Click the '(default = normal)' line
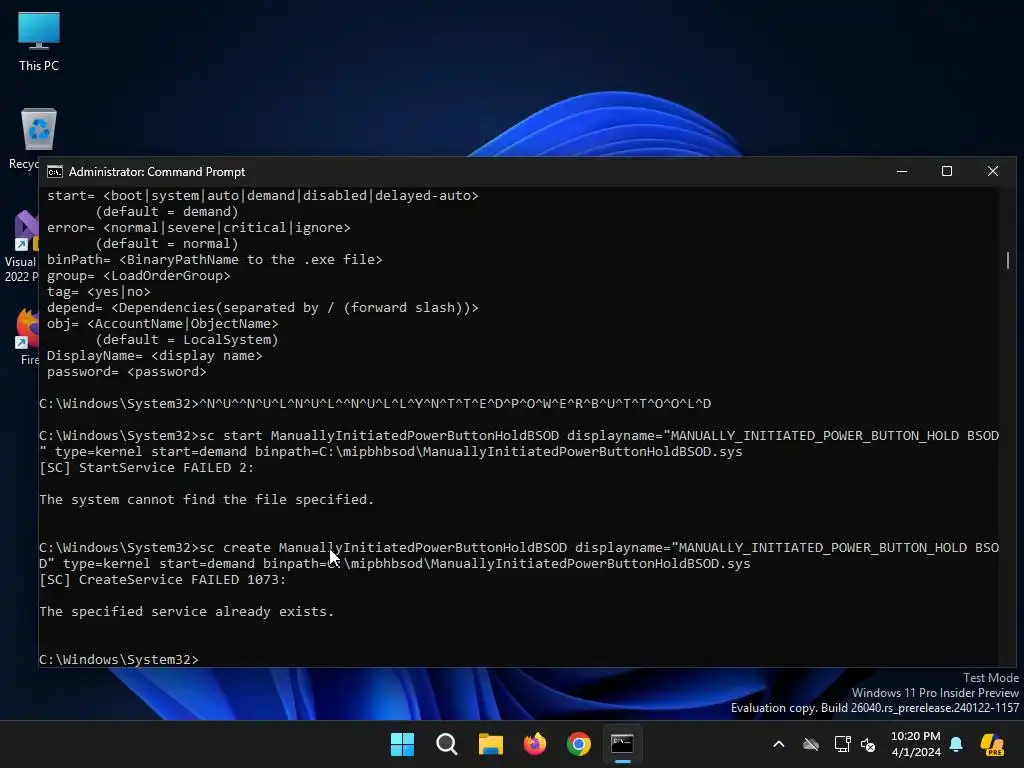 click(167, 244)
